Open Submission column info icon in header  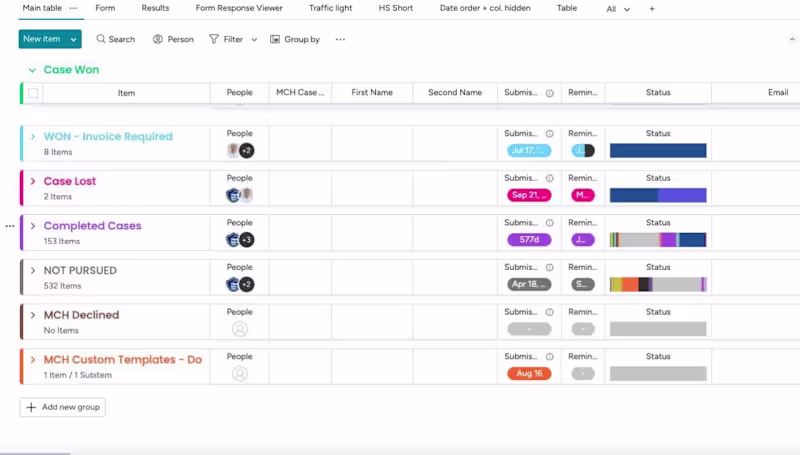(549, 93)
